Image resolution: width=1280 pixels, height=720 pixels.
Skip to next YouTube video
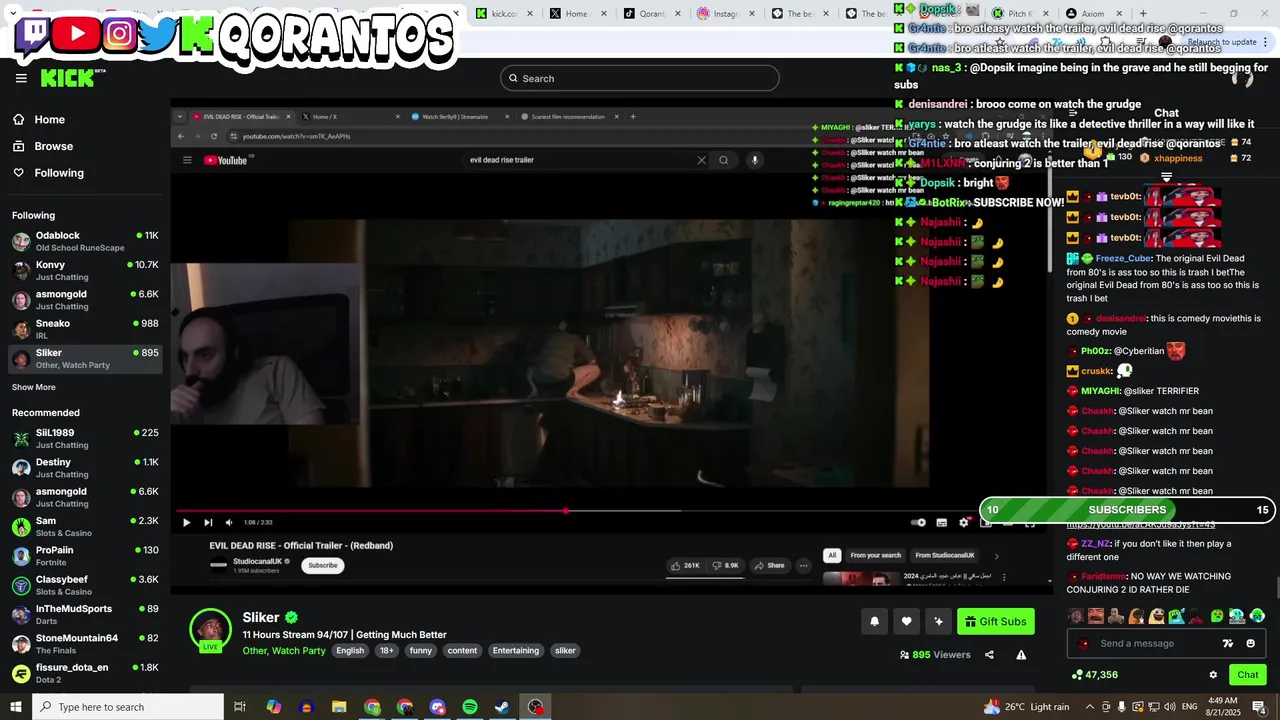208,522
